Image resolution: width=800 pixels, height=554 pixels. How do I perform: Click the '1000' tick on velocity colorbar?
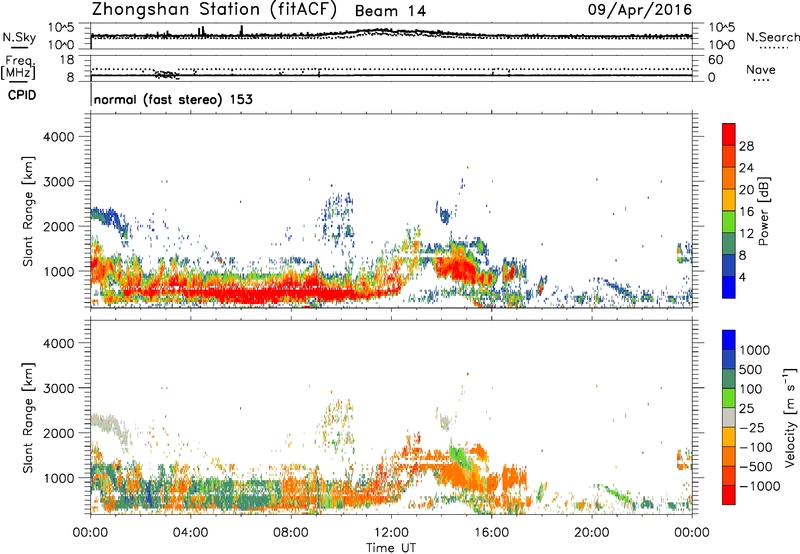(755, 350)
